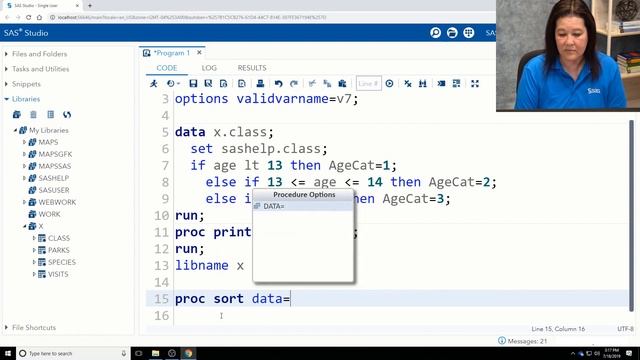Viewport: 640px width, 360px height.
Task: Open Chrome from the taskbar
Action: pyautogui.click(x=188, y=353)
